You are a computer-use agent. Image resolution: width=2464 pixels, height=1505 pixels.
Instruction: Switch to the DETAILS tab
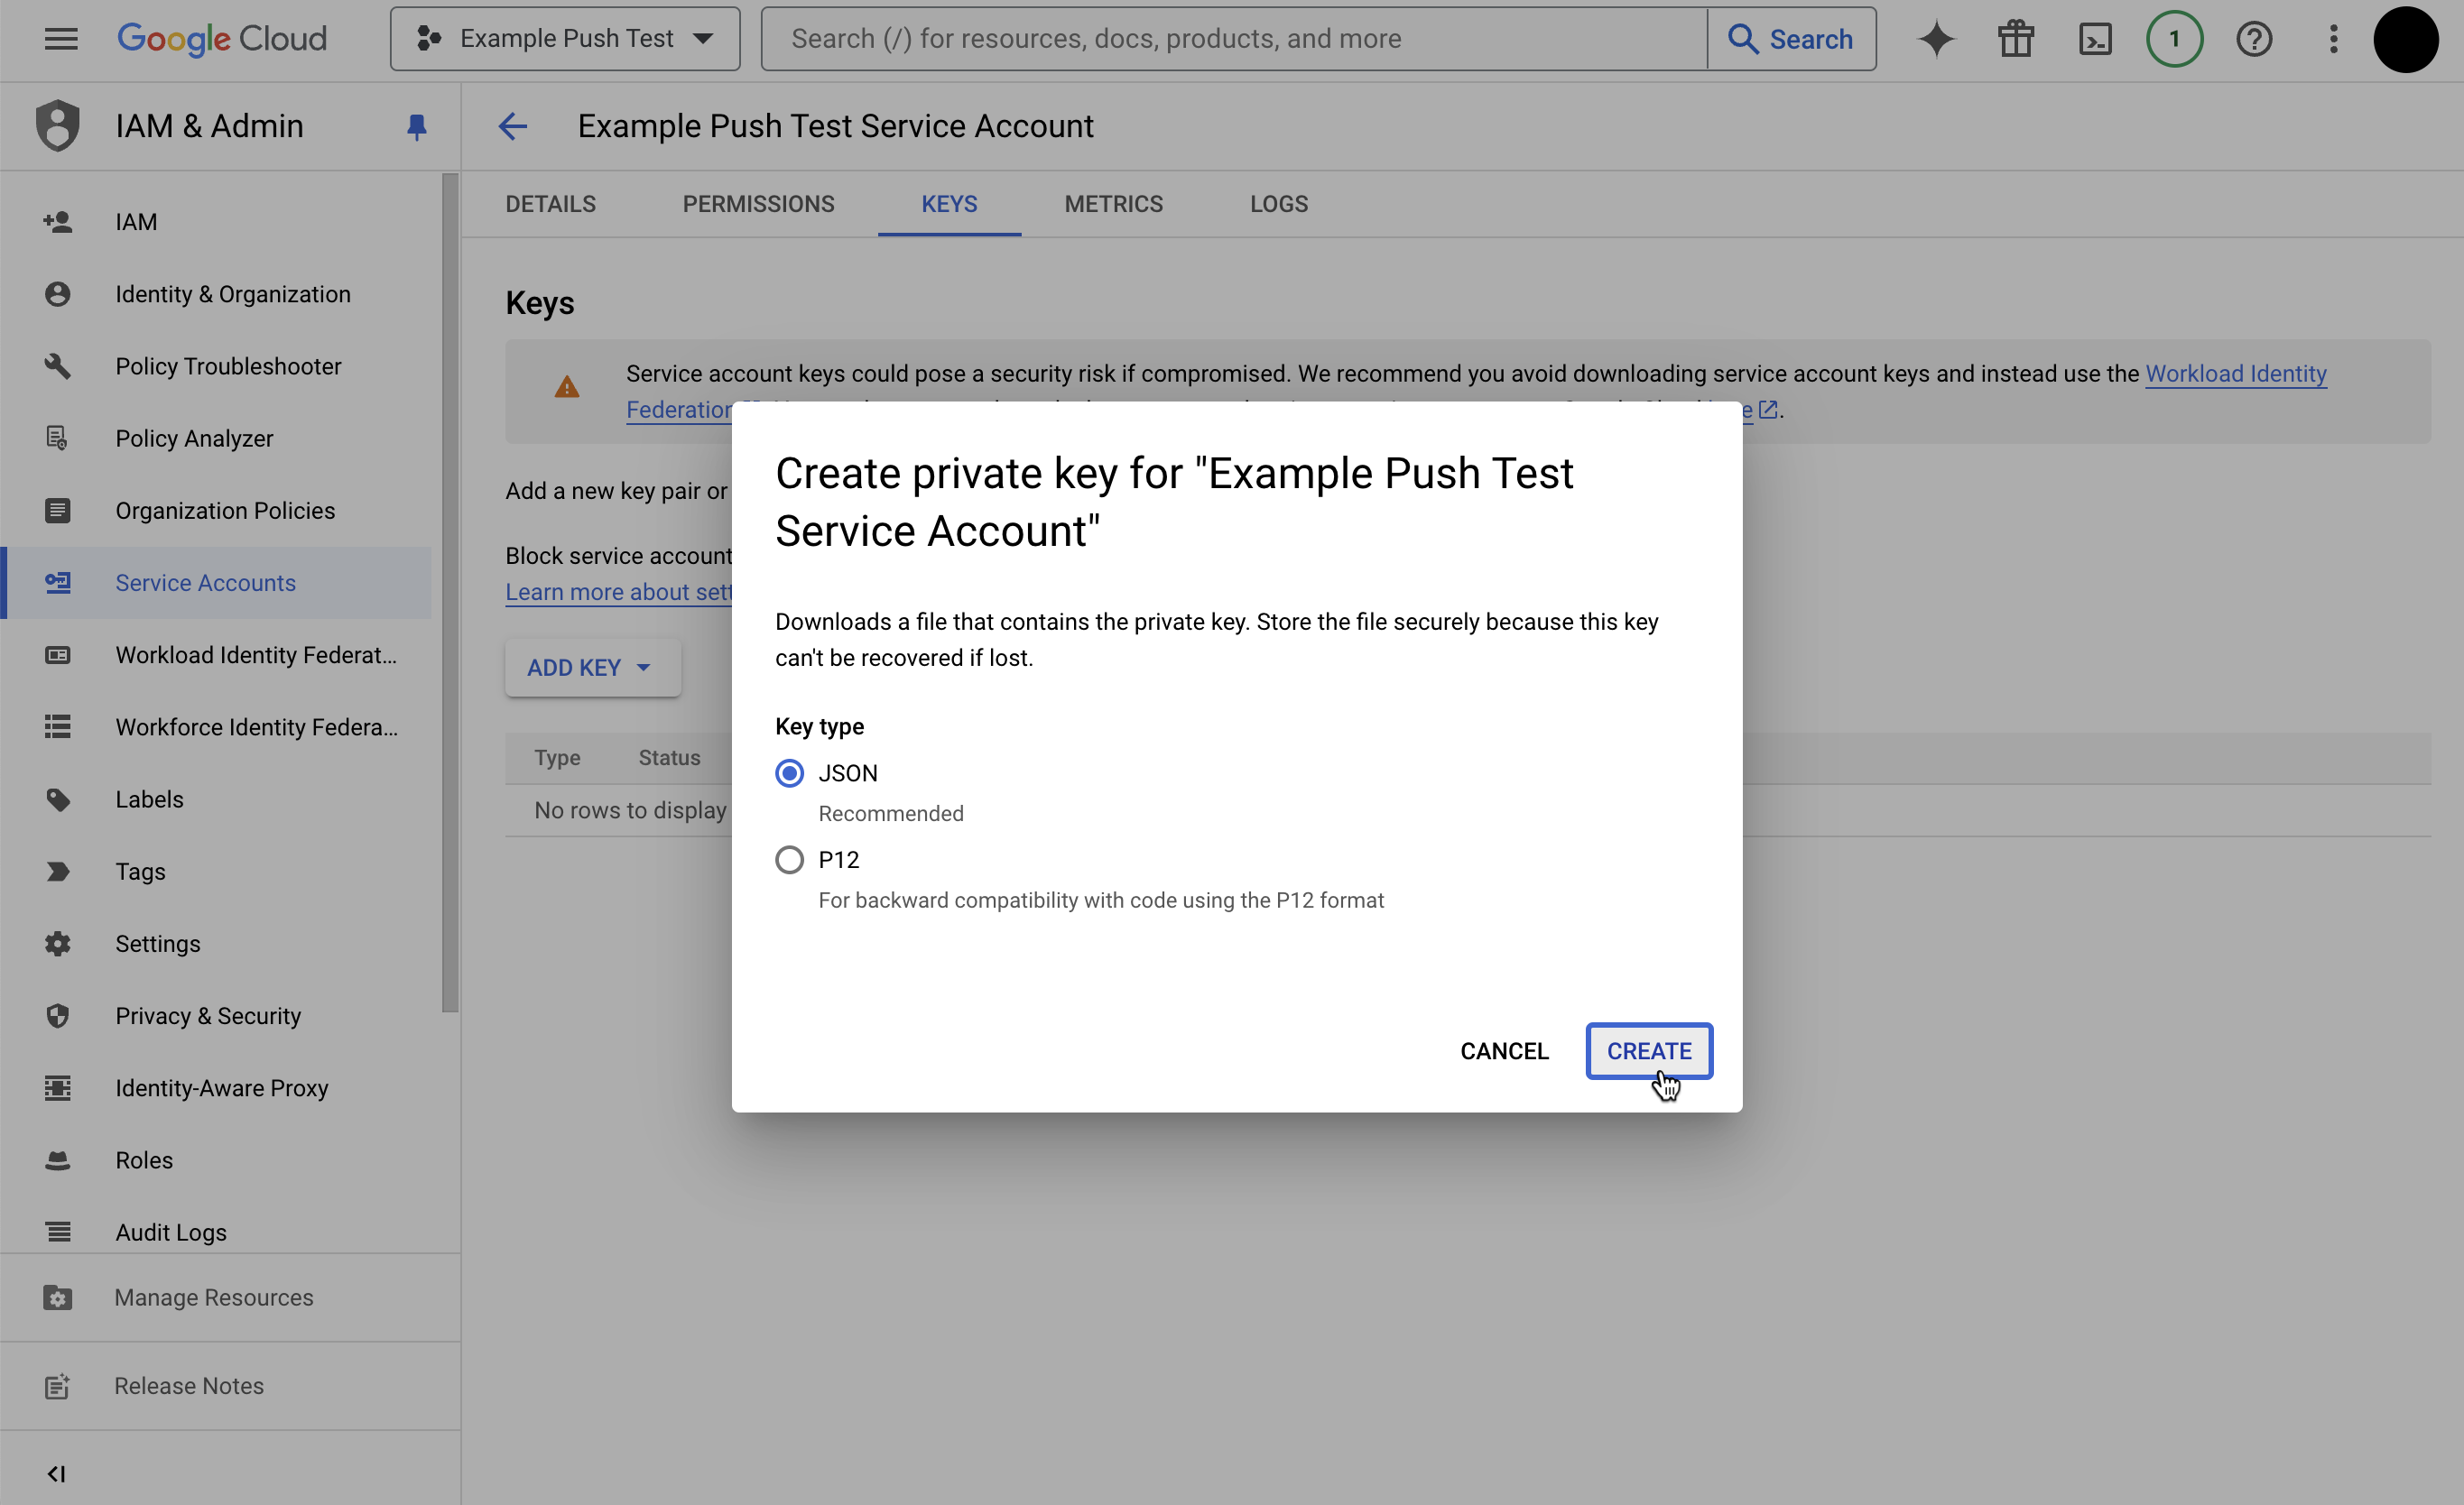point(551,204)
